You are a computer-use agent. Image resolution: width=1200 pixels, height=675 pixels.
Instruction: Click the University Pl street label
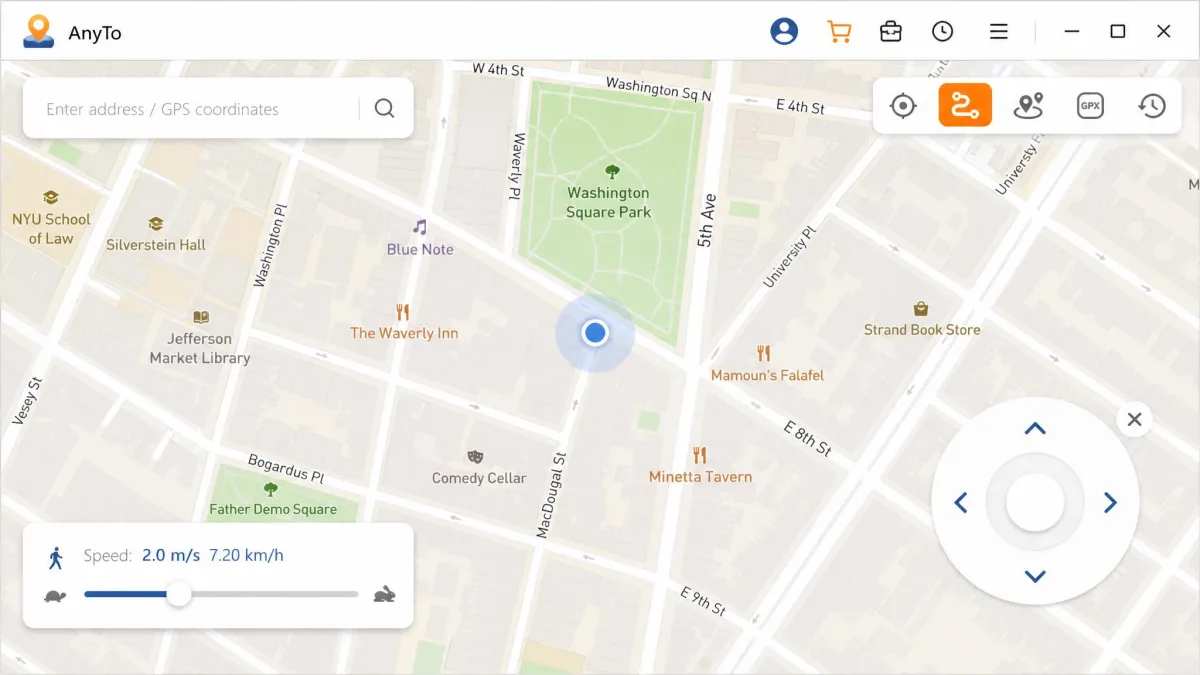(x=790, y=255)
